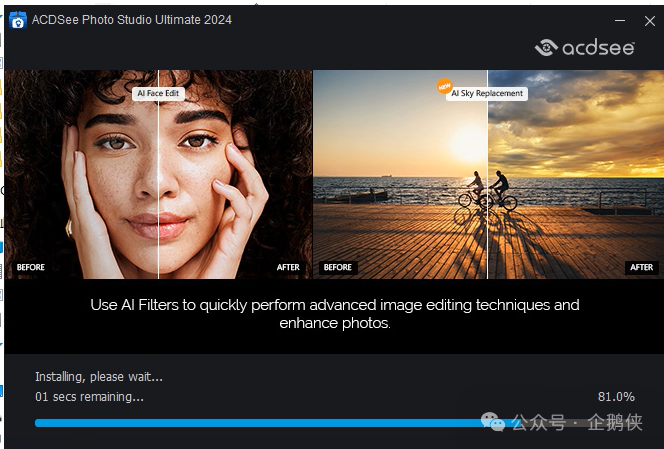This screenshot has height=449, width=664.
Task: Click the AI Sky Replacement label
Action: click(487, 93)
